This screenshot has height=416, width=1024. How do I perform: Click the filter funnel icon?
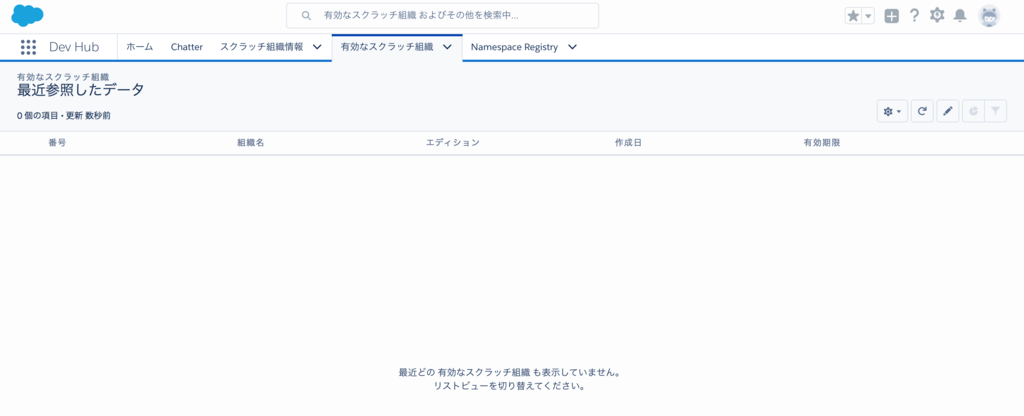point(995,111)
